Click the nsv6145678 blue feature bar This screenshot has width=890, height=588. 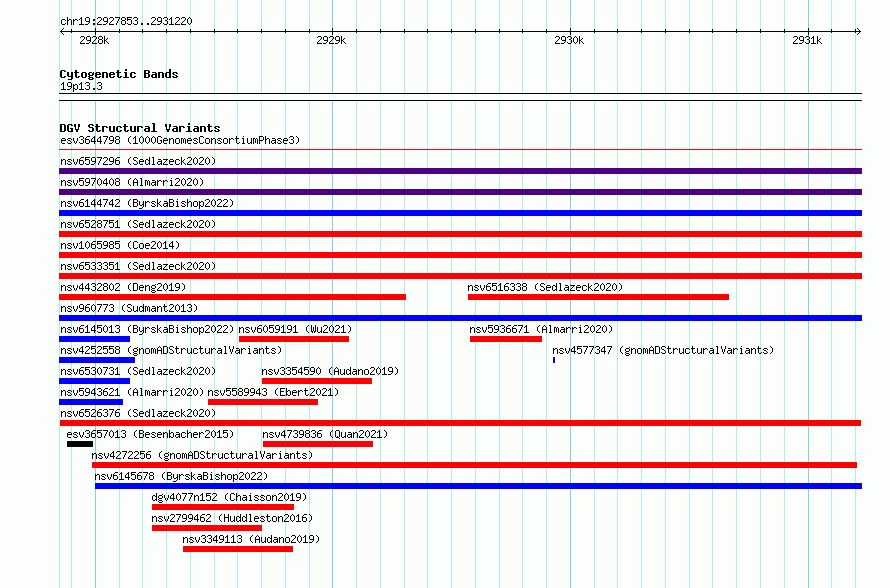(478, 486)
